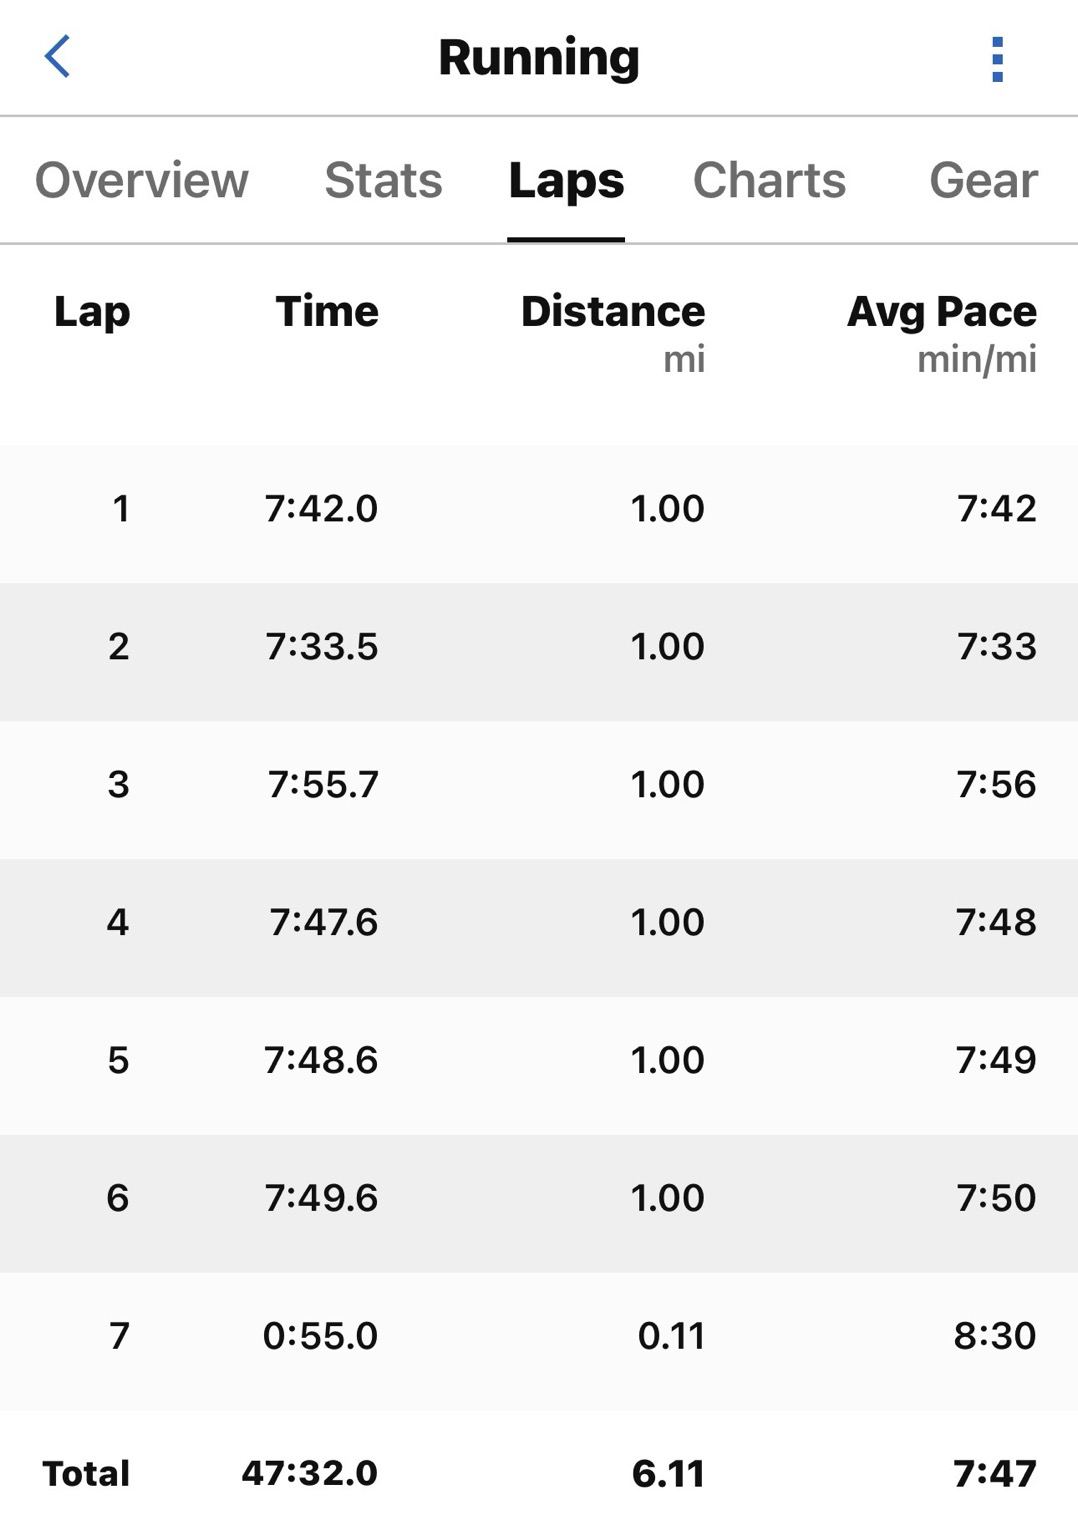Image resolution: width=1078 pixels, height=1536 pixels.
Task: Tap the Running page title
Action: pyautogui.click(x=539, y=58)
